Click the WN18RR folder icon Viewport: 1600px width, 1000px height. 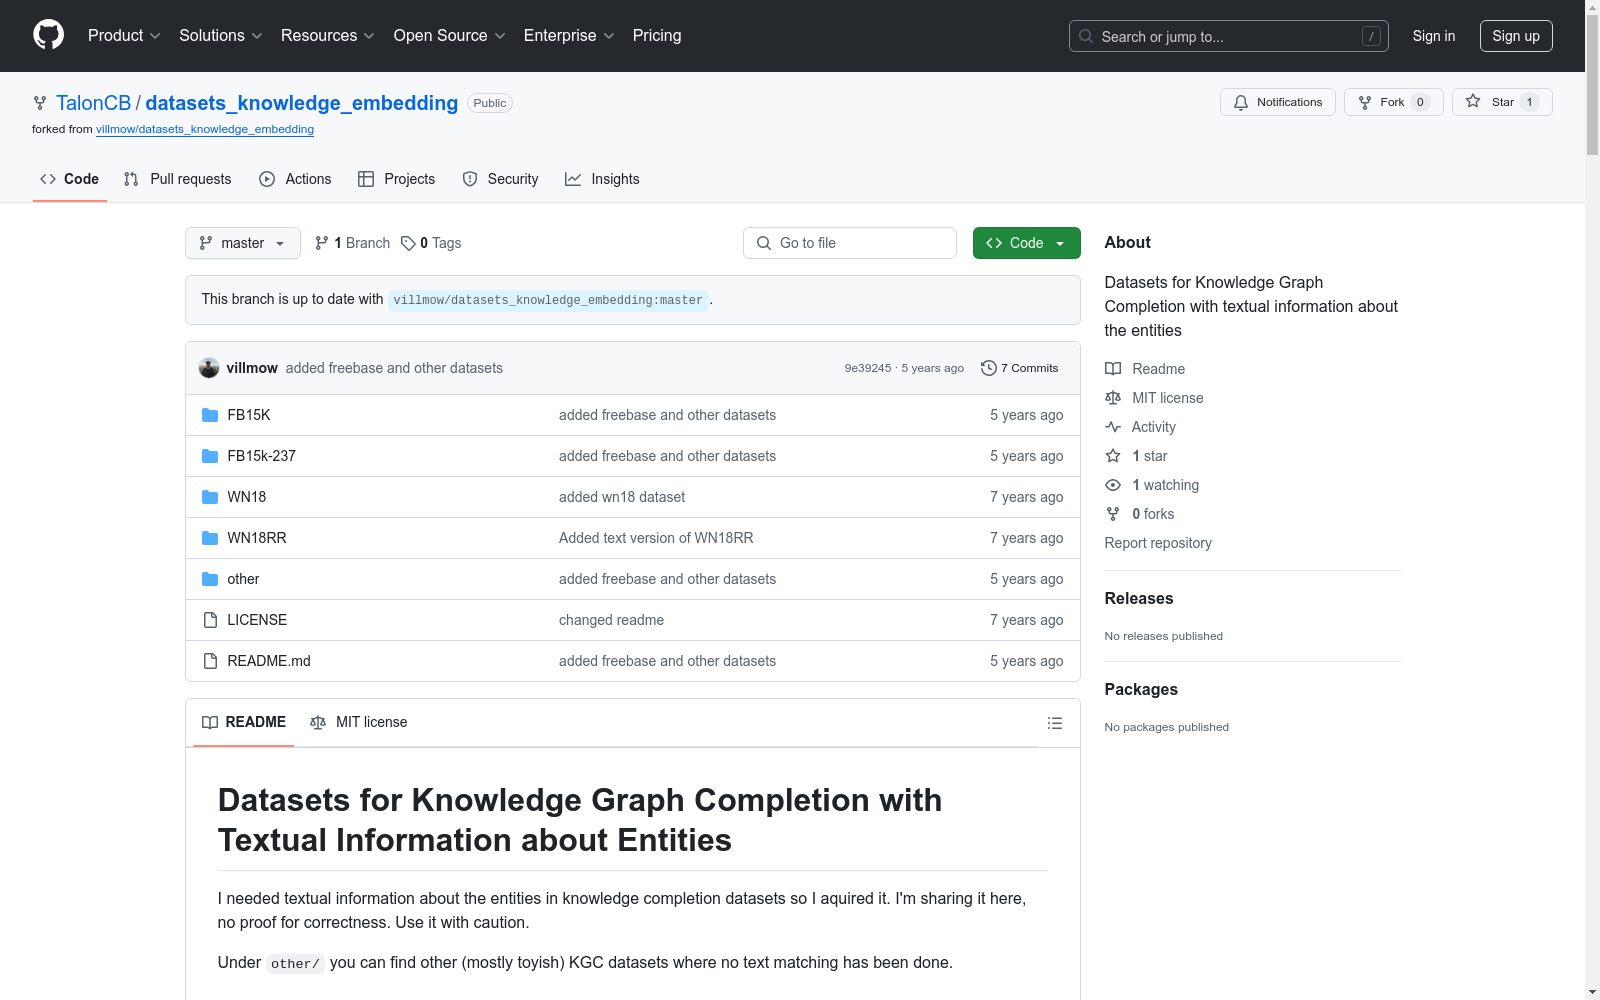point(210,538)
